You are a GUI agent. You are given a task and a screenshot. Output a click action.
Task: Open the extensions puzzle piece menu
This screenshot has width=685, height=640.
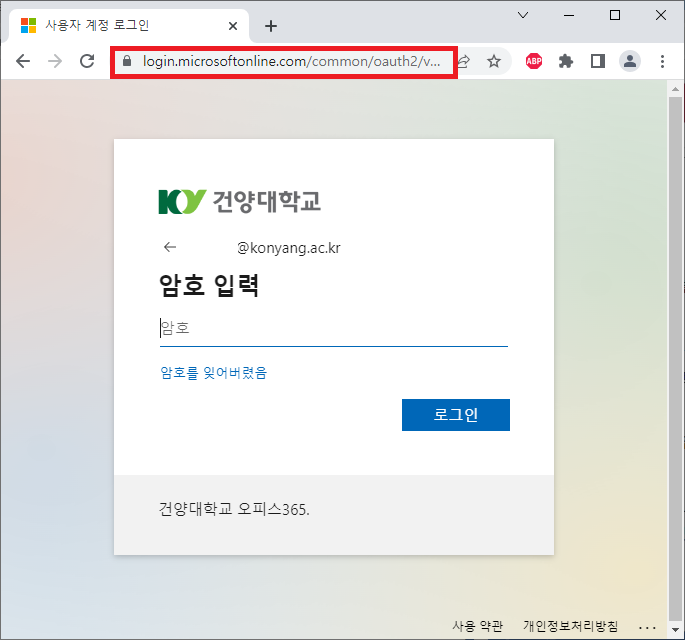coord(566,61)
